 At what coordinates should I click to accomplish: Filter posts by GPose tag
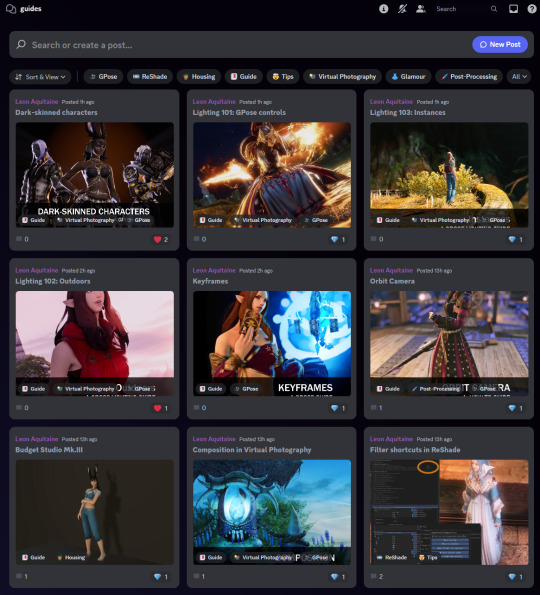coord(104,77)
